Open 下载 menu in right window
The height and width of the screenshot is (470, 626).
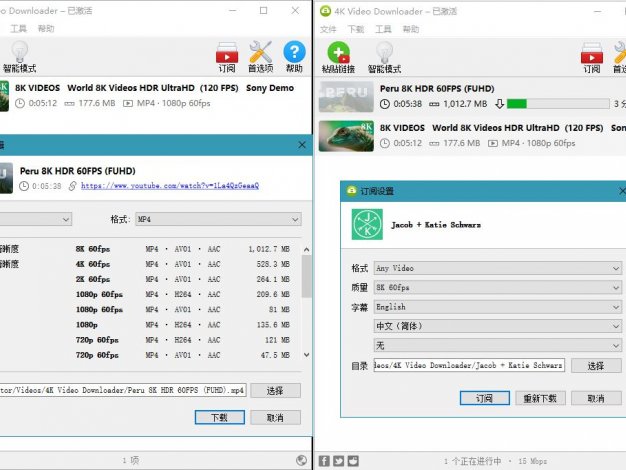(356, 29)
